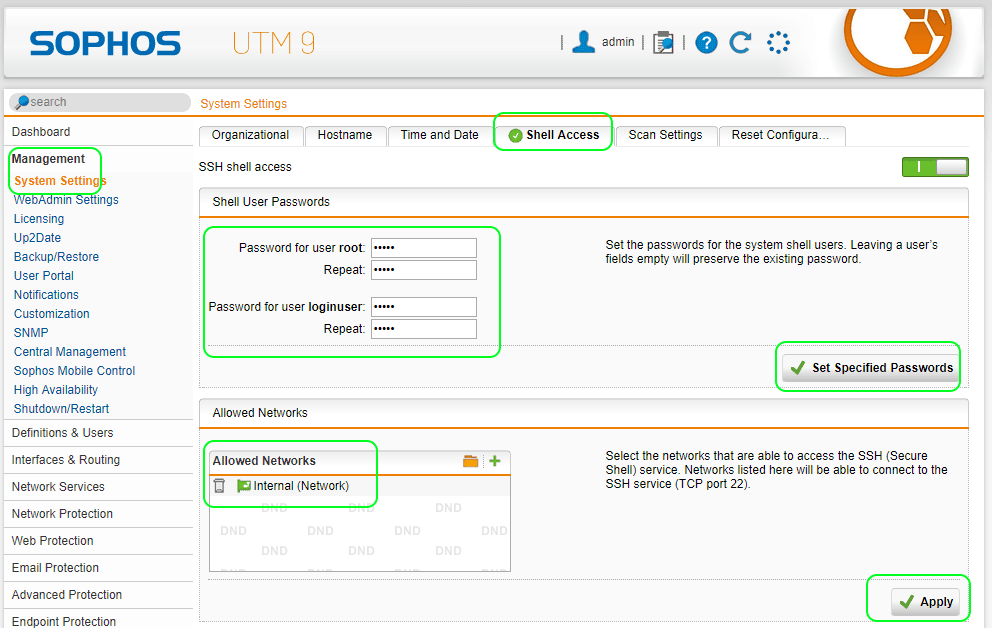Expand Email Protection section
This screenshot has width=992, height=628.
55,568
